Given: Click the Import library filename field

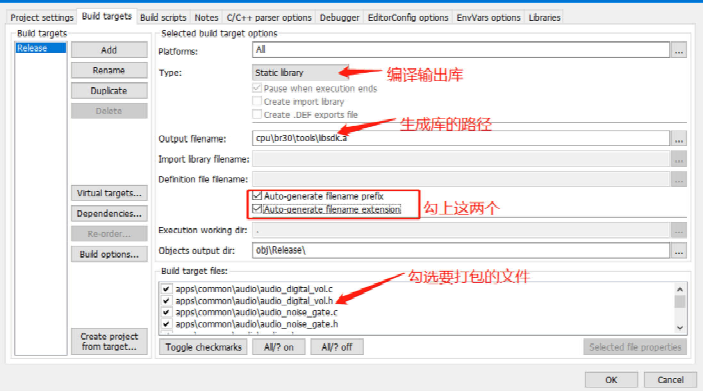Looking at the screenshot, I should click(x=461, y=159).
